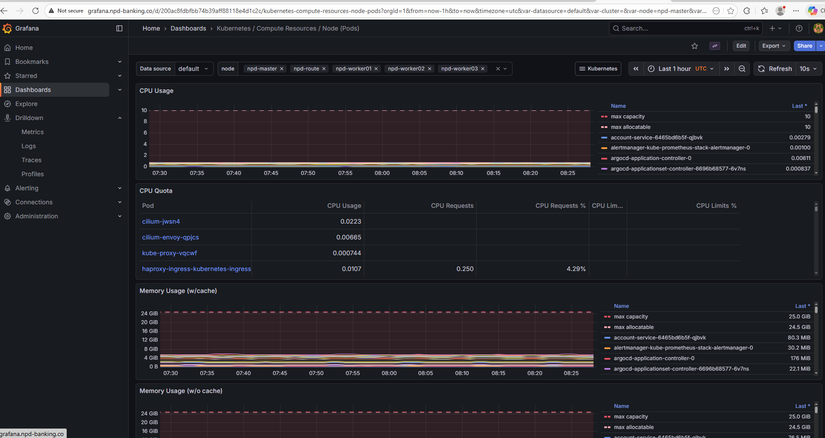This screenshot has width=825, height=438.
Task: Open the Export menu
Action: tap(773, 46)
